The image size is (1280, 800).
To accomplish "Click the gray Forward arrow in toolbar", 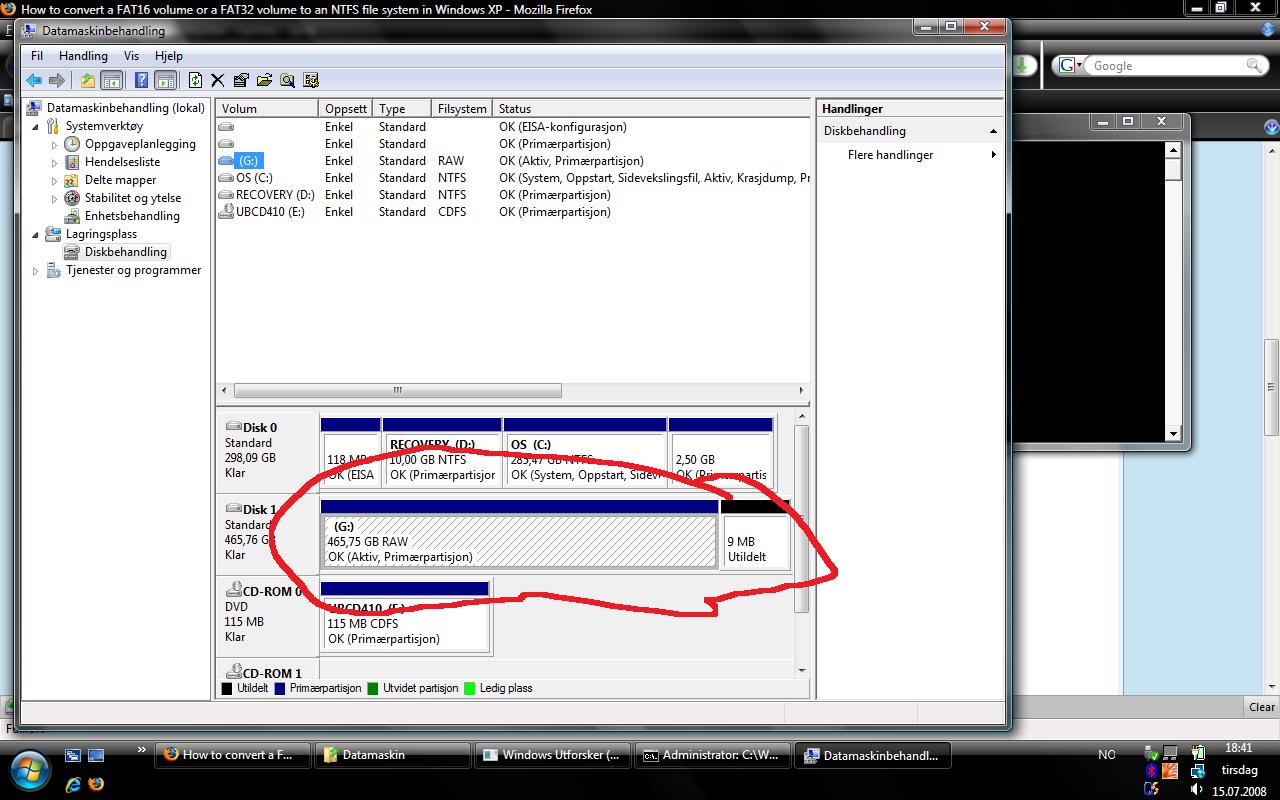I will (57, 80).
